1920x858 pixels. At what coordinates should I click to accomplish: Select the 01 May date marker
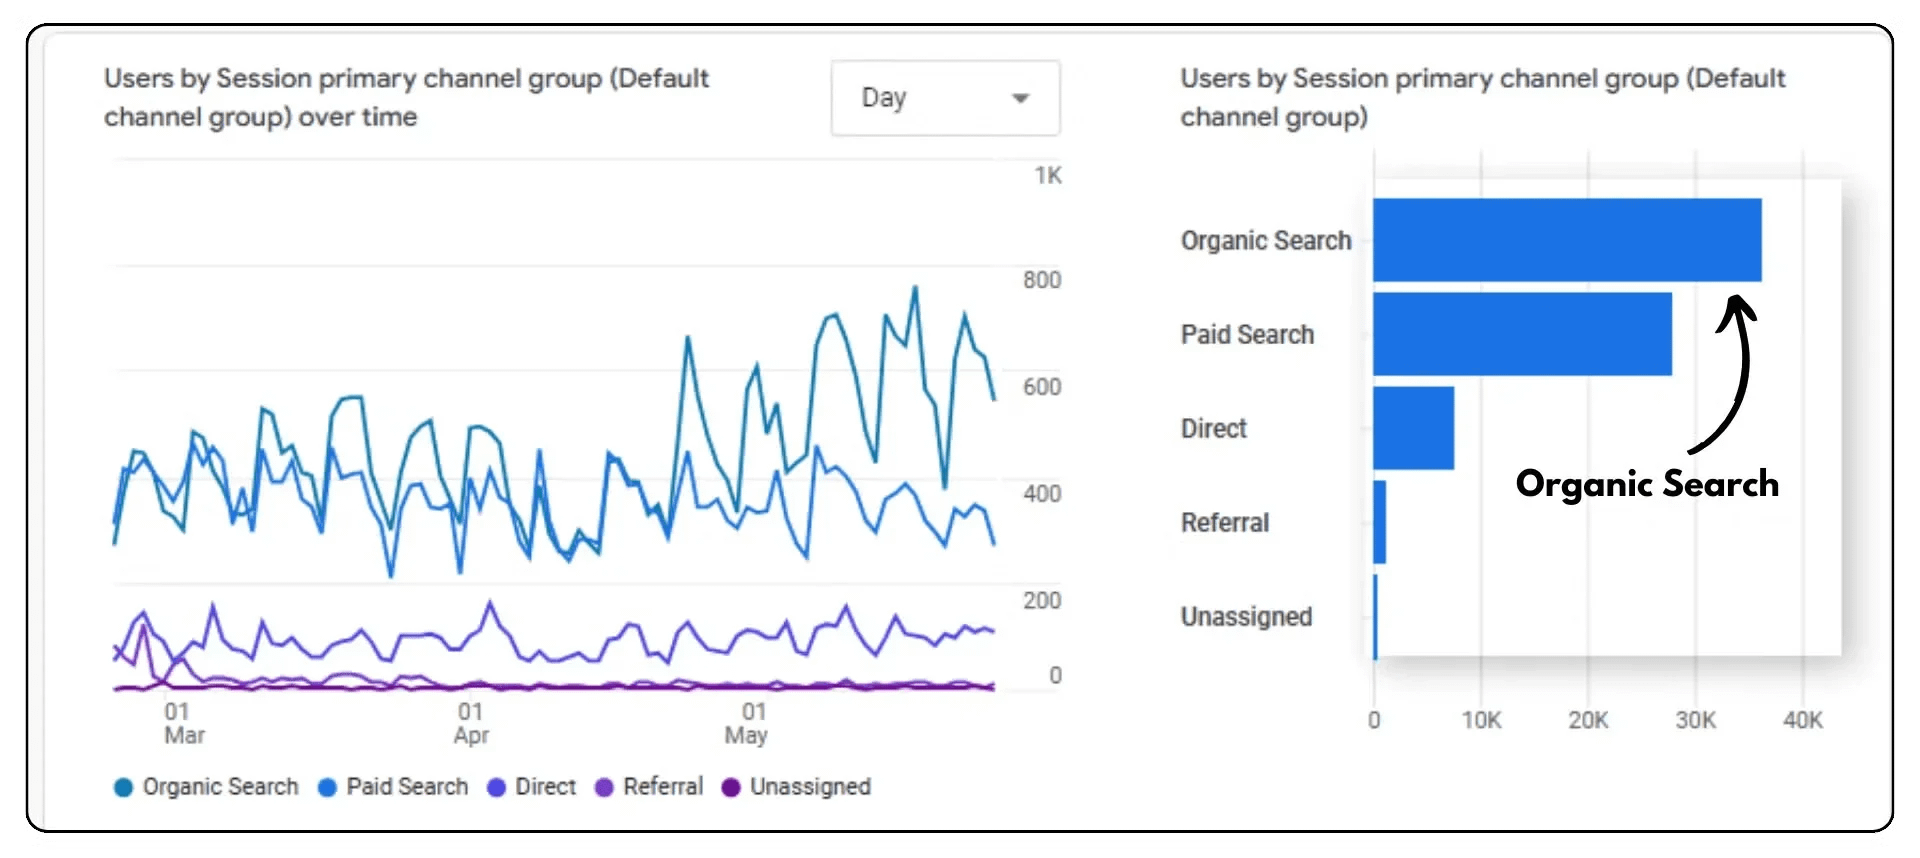tap(747, 723)
